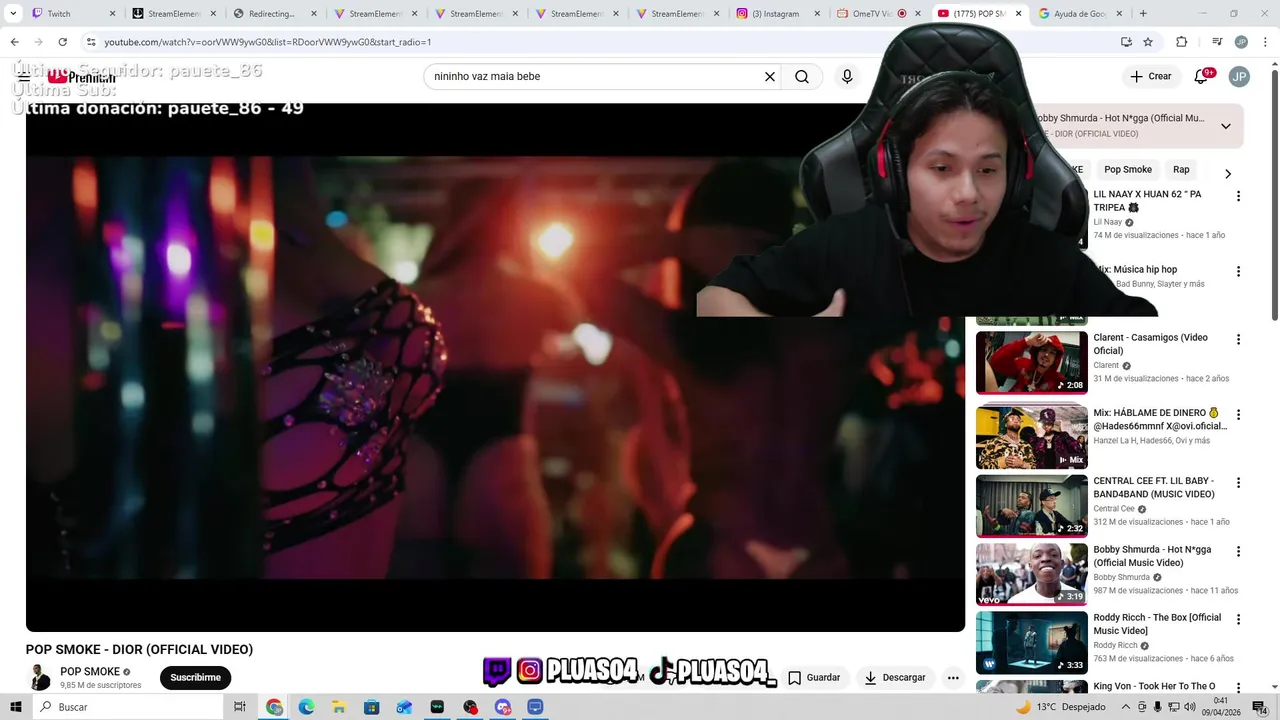Start voice search with the microphone icon
Image resolution: width=1280 pixels, height=720 pixels.
tap(847, 77)
